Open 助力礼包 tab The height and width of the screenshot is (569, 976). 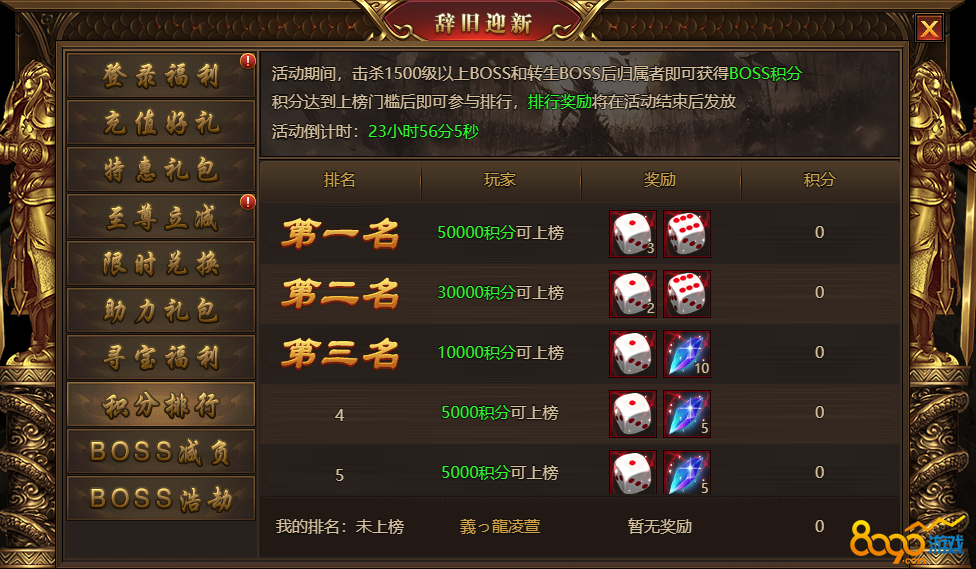coord(161,310)
